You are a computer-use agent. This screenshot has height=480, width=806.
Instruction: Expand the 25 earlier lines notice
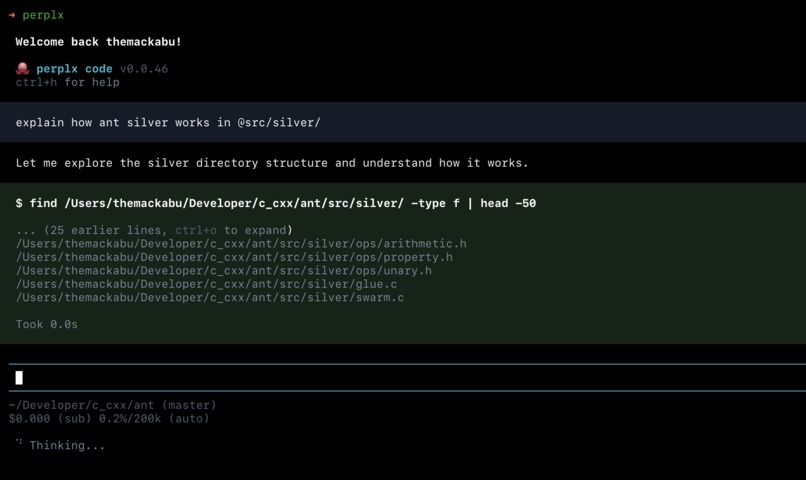click(154, 230)
